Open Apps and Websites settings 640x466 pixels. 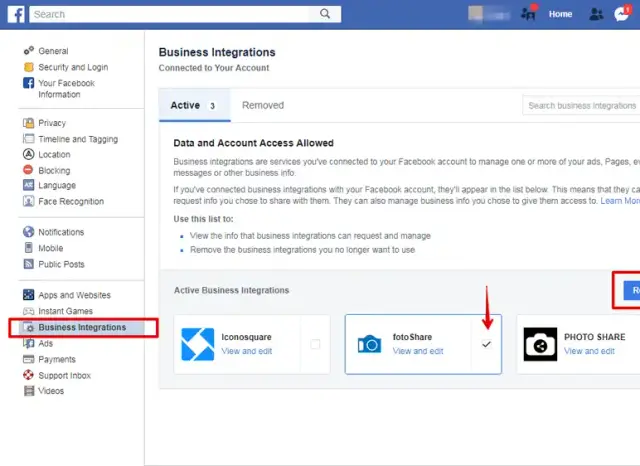[x=74, y=295]
